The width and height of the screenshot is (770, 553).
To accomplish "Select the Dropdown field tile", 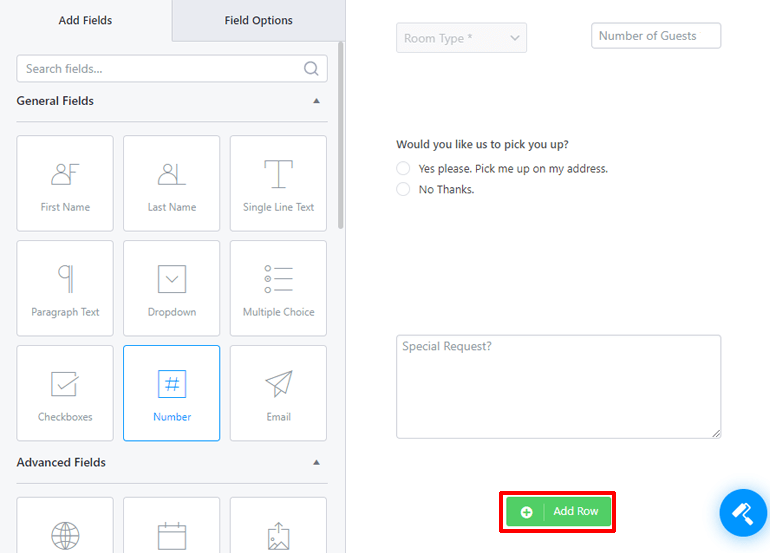I will click(x=171, y=288).
